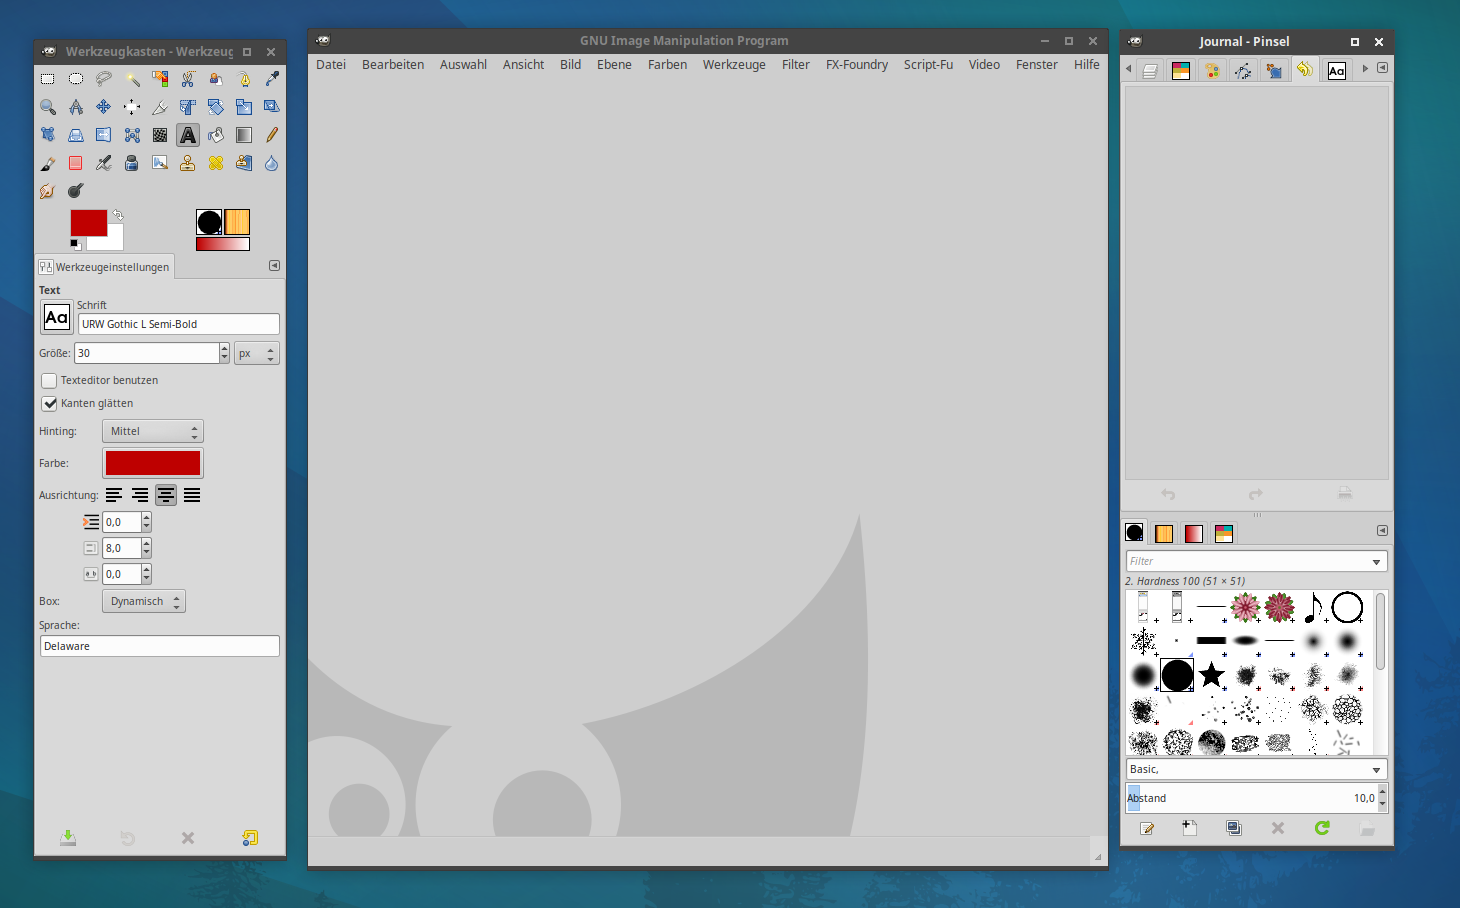The image size is (1460, 908).
Task: Set text alignment to centered
Action: tap(166, 495)
